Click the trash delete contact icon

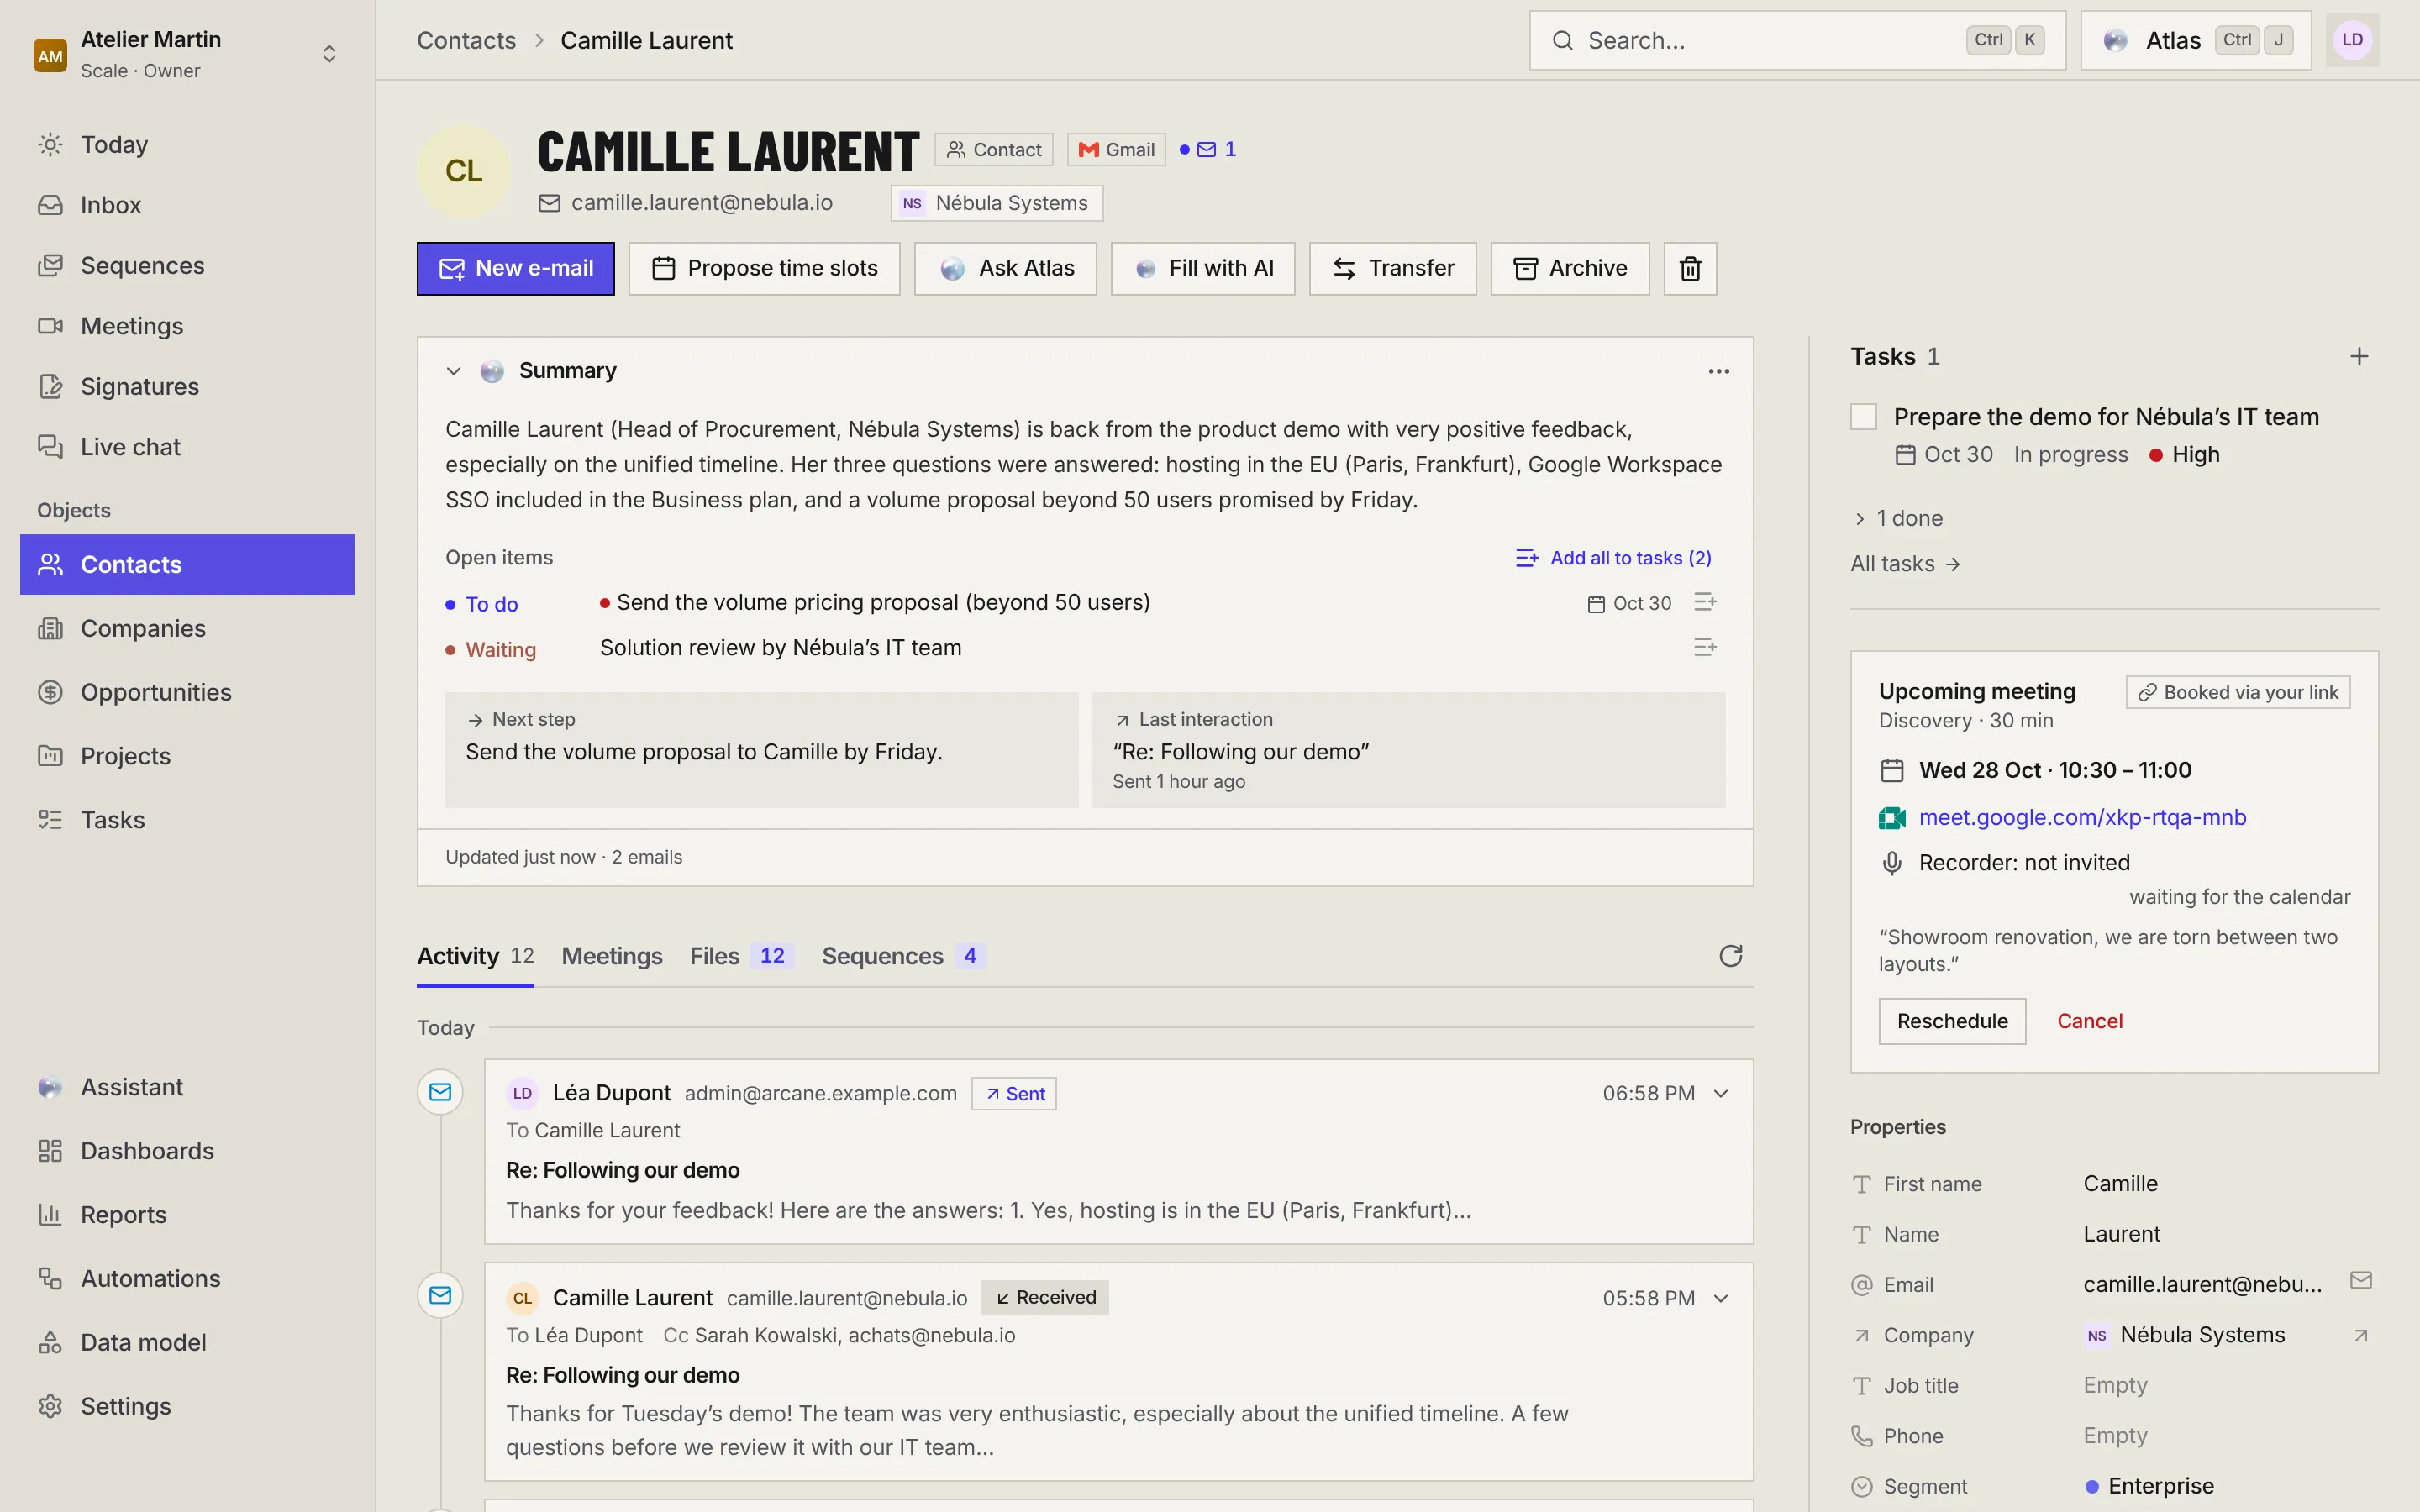click(1690, 268)
